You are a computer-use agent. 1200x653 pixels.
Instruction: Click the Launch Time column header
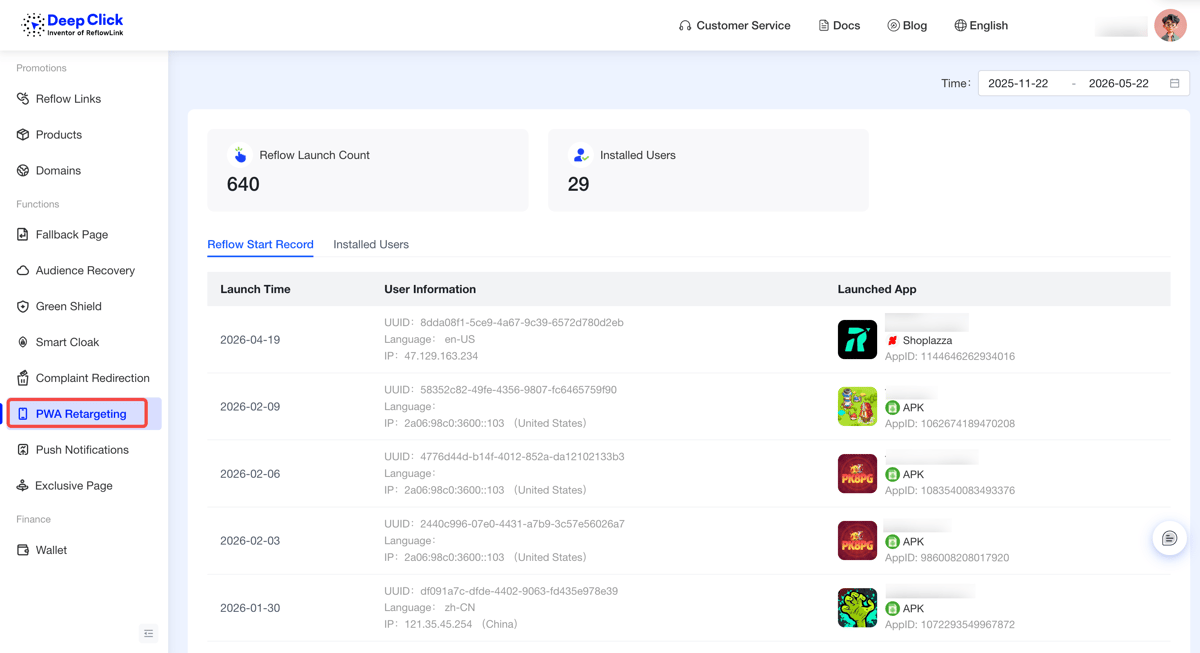pos(255,290)
